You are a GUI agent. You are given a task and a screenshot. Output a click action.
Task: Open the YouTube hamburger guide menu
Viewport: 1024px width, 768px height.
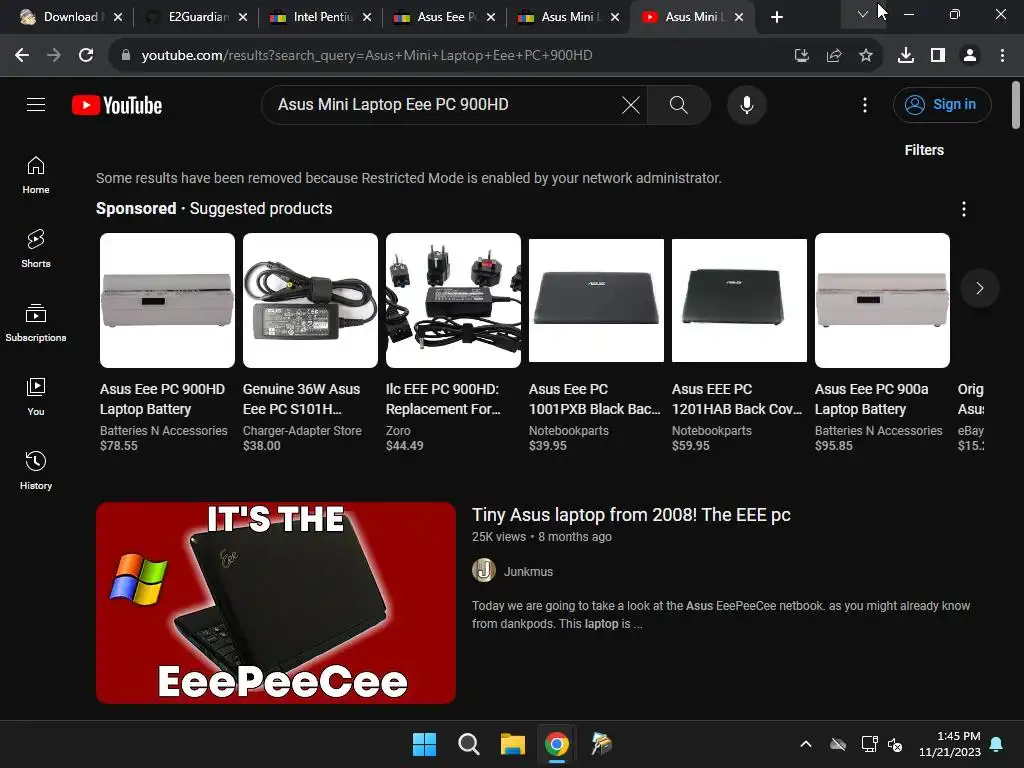(36, 104)
